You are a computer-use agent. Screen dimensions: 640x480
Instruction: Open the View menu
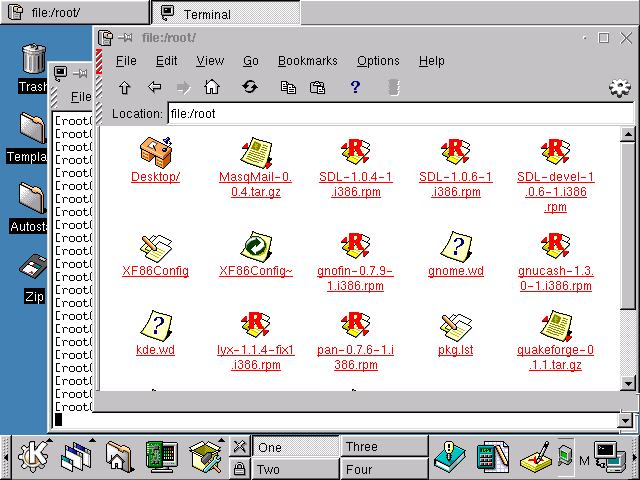[x=210, y=61]
